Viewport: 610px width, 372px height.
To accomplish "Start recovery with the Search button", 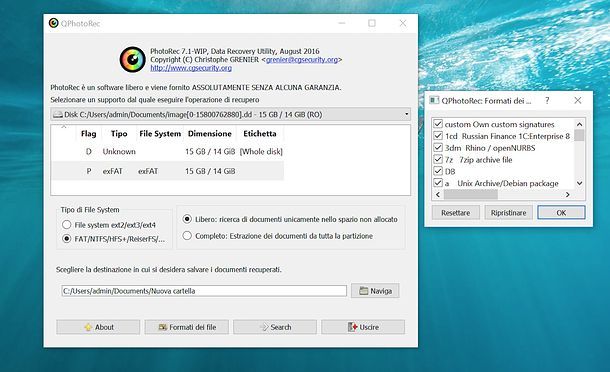I will pyautogui.click(x=275, y=327).
